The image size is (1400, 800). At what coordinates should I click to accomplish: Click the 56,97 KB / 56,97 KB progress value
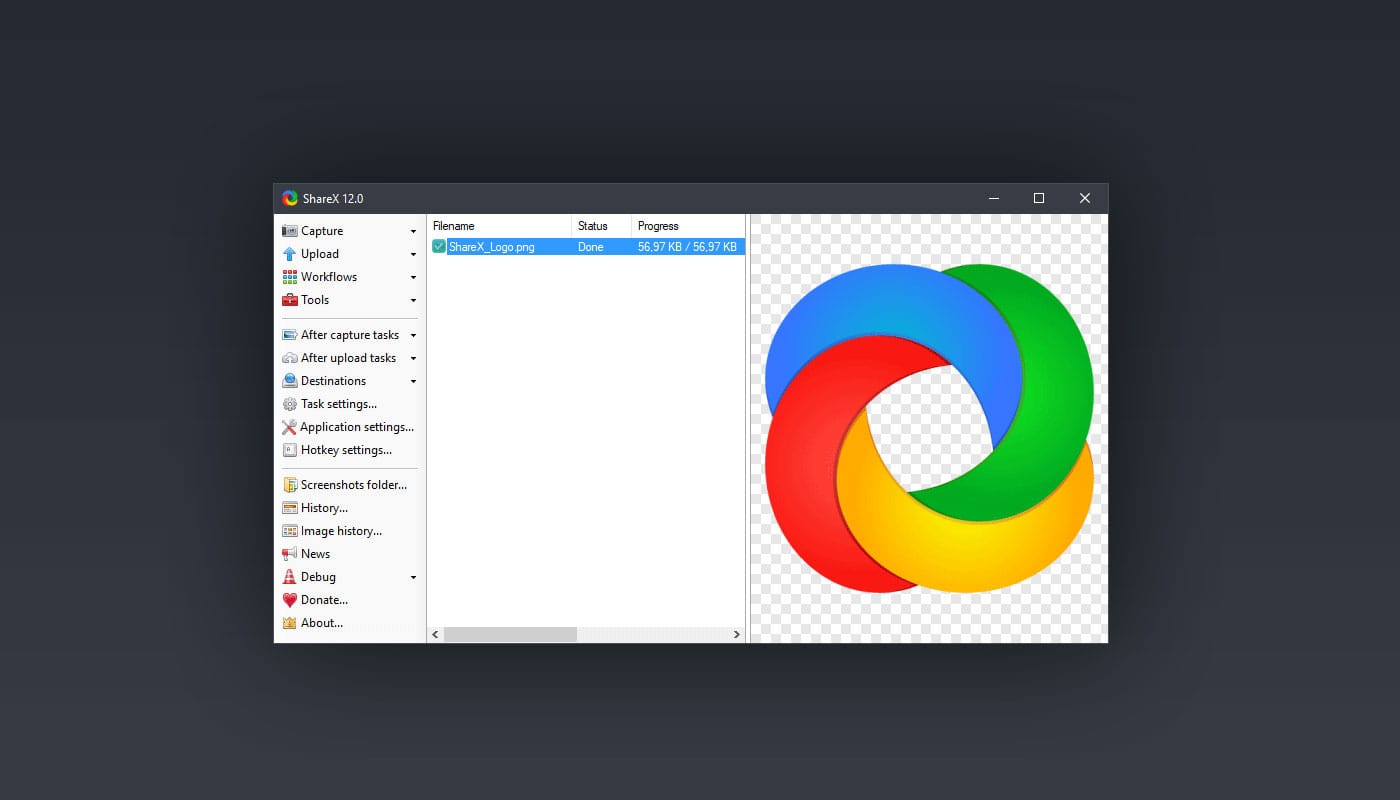pos(688,247)
